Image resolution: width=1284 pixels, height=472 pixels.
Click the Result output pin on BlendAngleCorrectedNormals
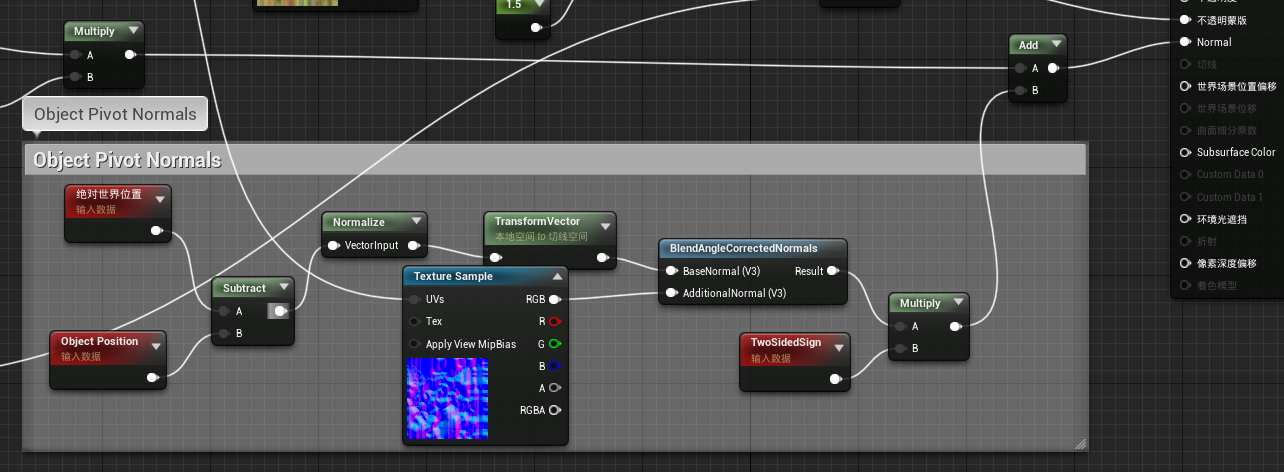point(834,271)
